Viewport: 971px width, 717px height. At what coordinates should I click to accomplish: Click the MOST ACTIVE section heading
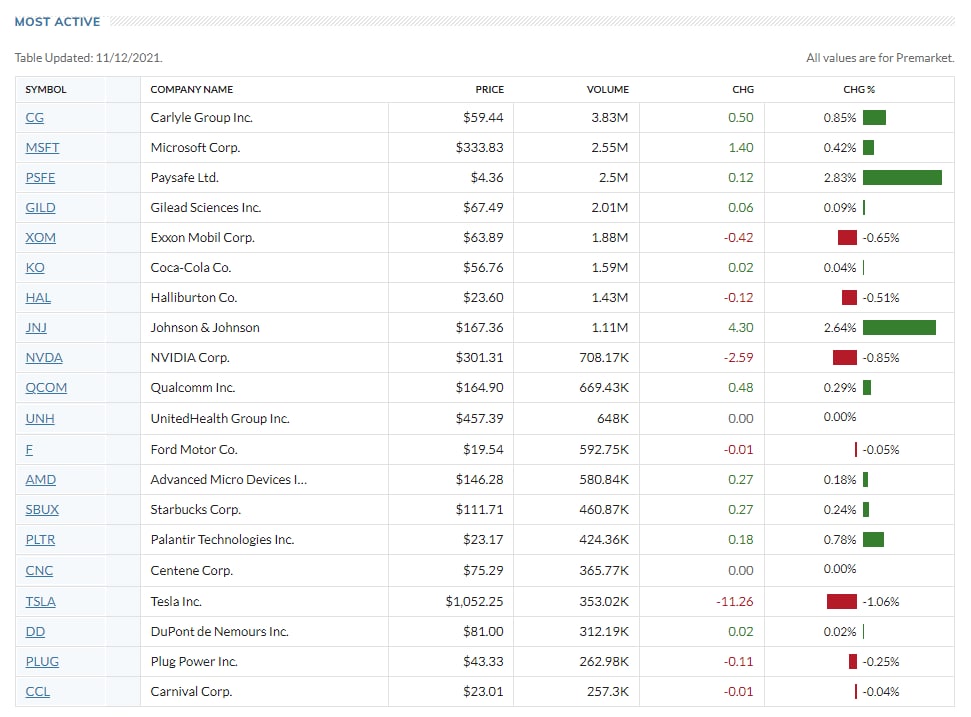pos(58,22)
